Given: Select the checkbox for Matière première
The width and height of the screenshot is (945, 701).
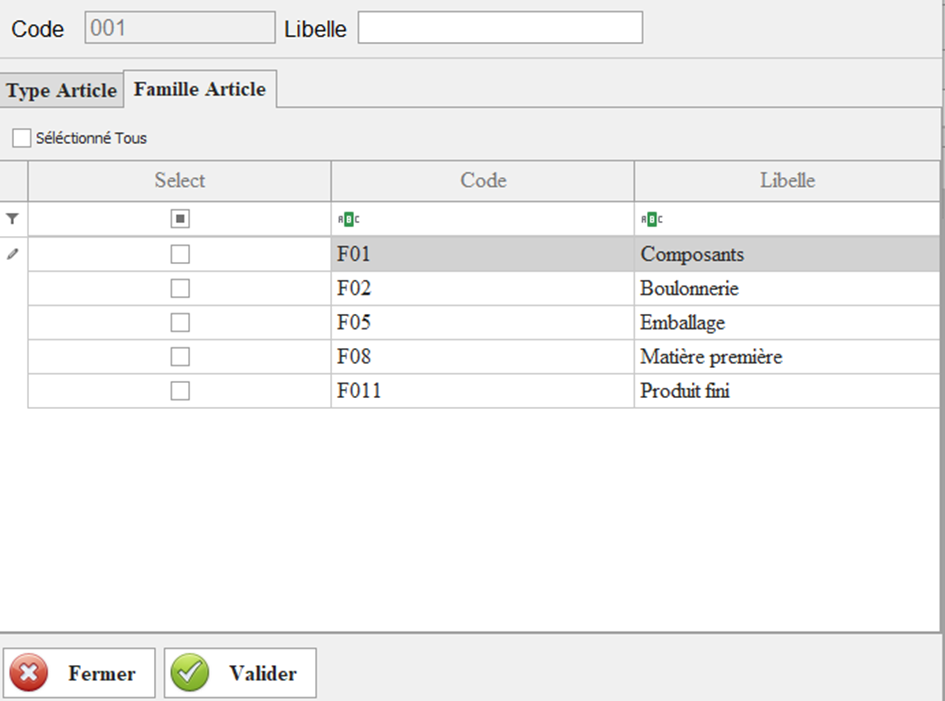Looking at the screenshot, I should [180, 357].
